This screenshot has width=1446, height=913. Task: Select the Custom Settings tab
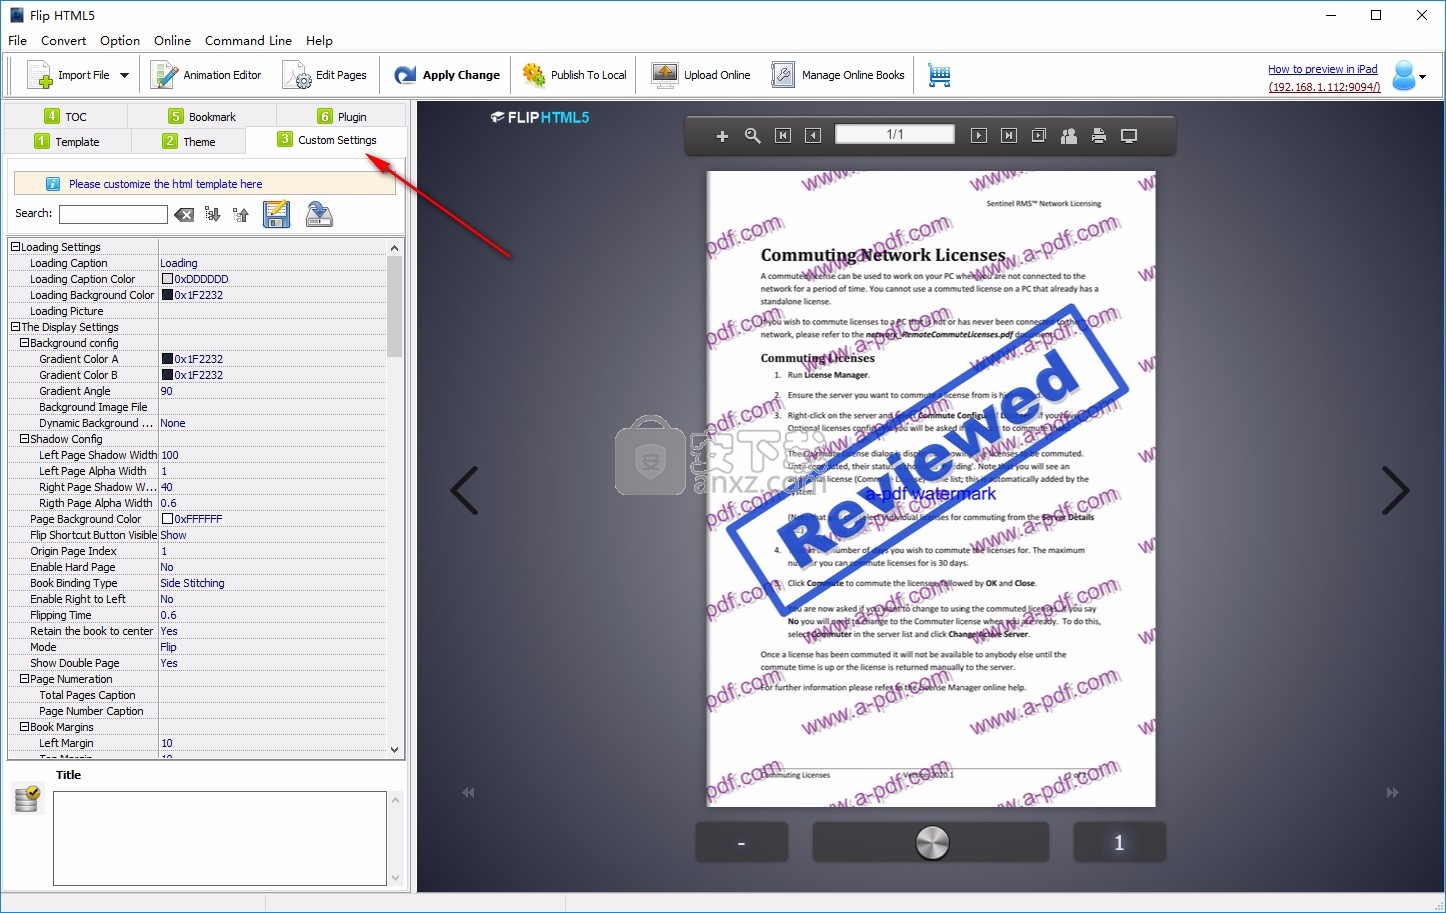point(327,140)
